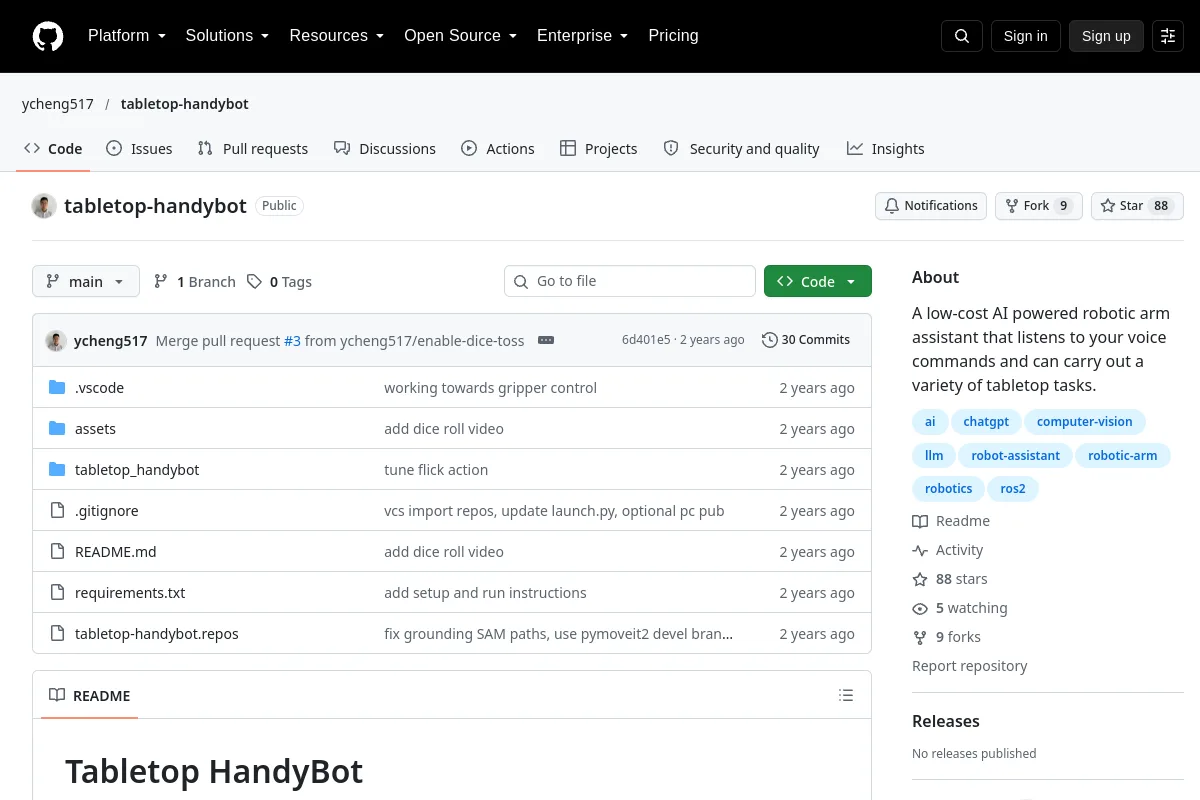Click the Sign in button
Viewport: 1200px width, 800px height.
tap(1025, 36)
